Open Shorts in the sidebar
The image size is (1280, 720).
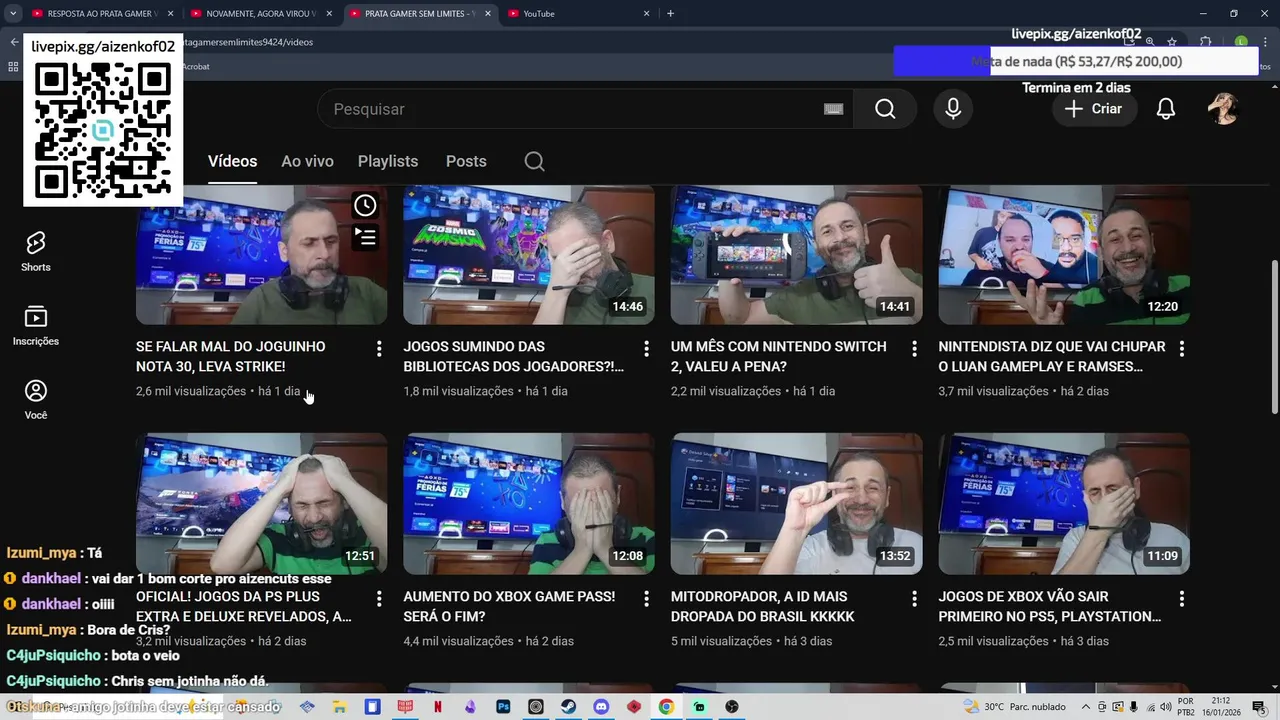(36, 251)
